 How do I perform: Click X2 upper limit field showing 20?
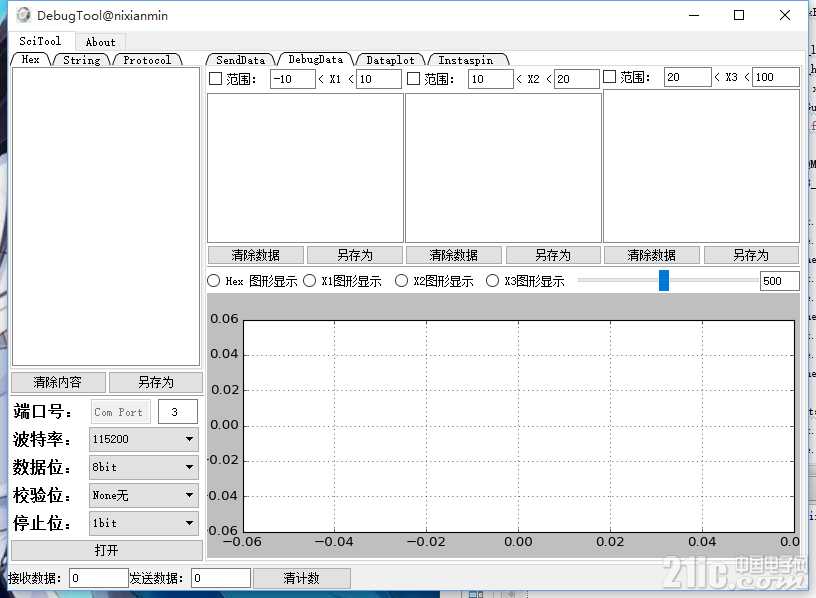(577, 79)
